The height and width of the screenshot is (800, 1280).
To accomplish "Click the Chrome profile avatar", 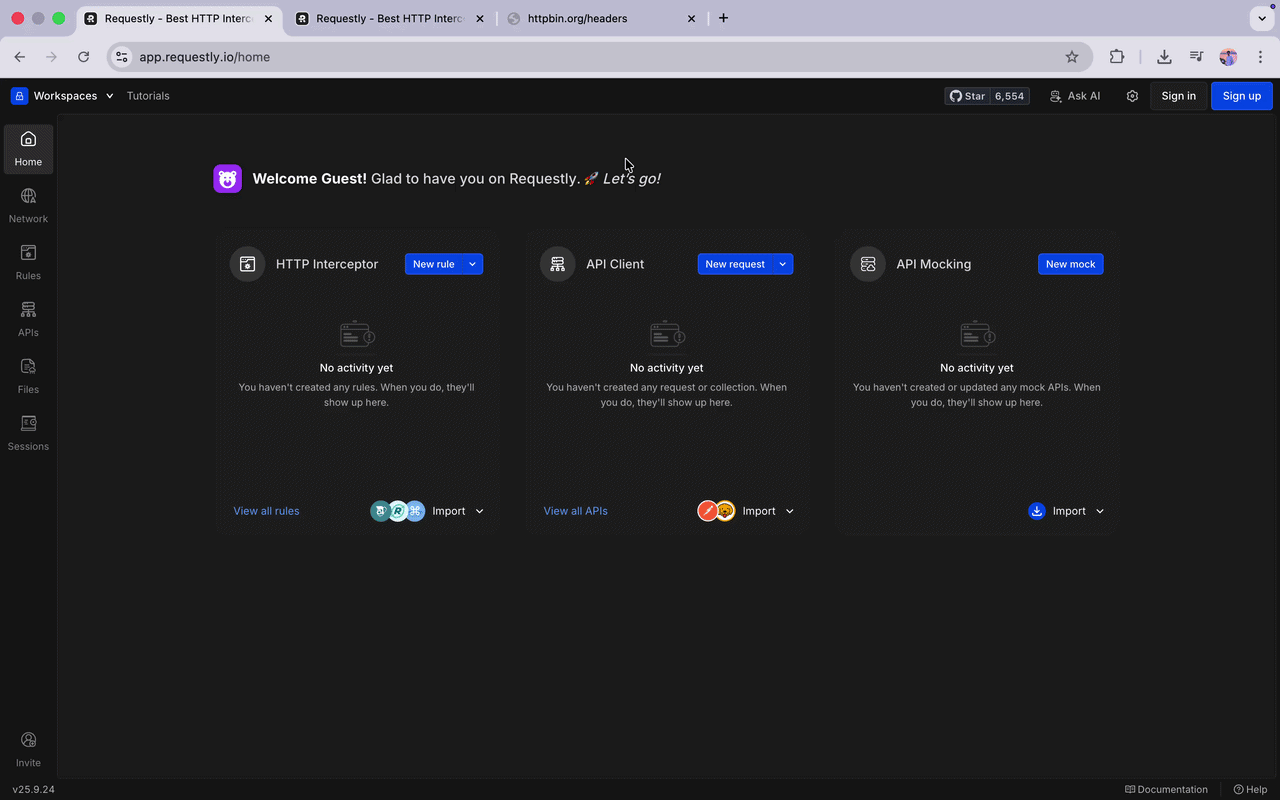I will click(x=1228, y=57).
